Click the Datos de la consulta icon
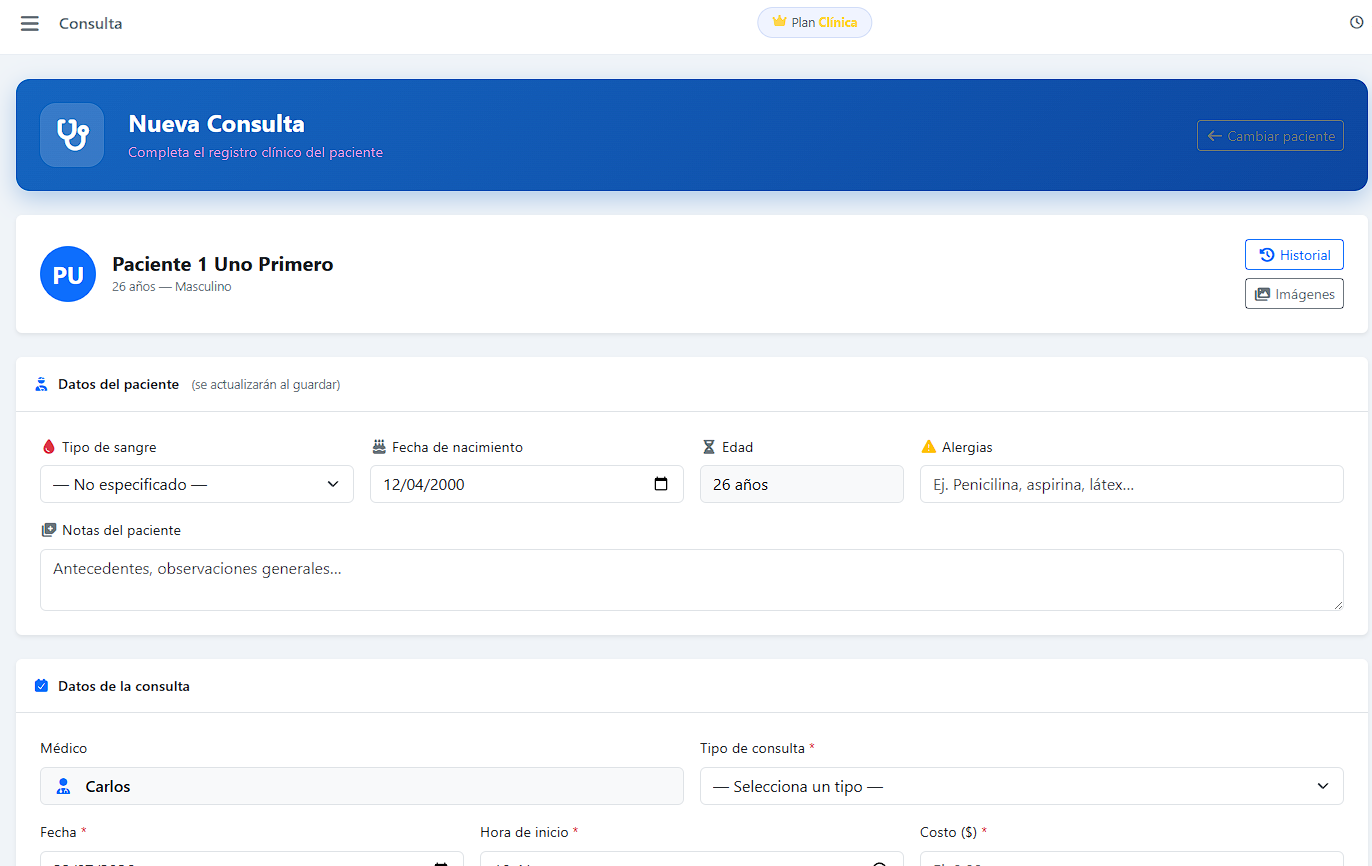This screenshot has width=1372, height=866. click(42, 686)
